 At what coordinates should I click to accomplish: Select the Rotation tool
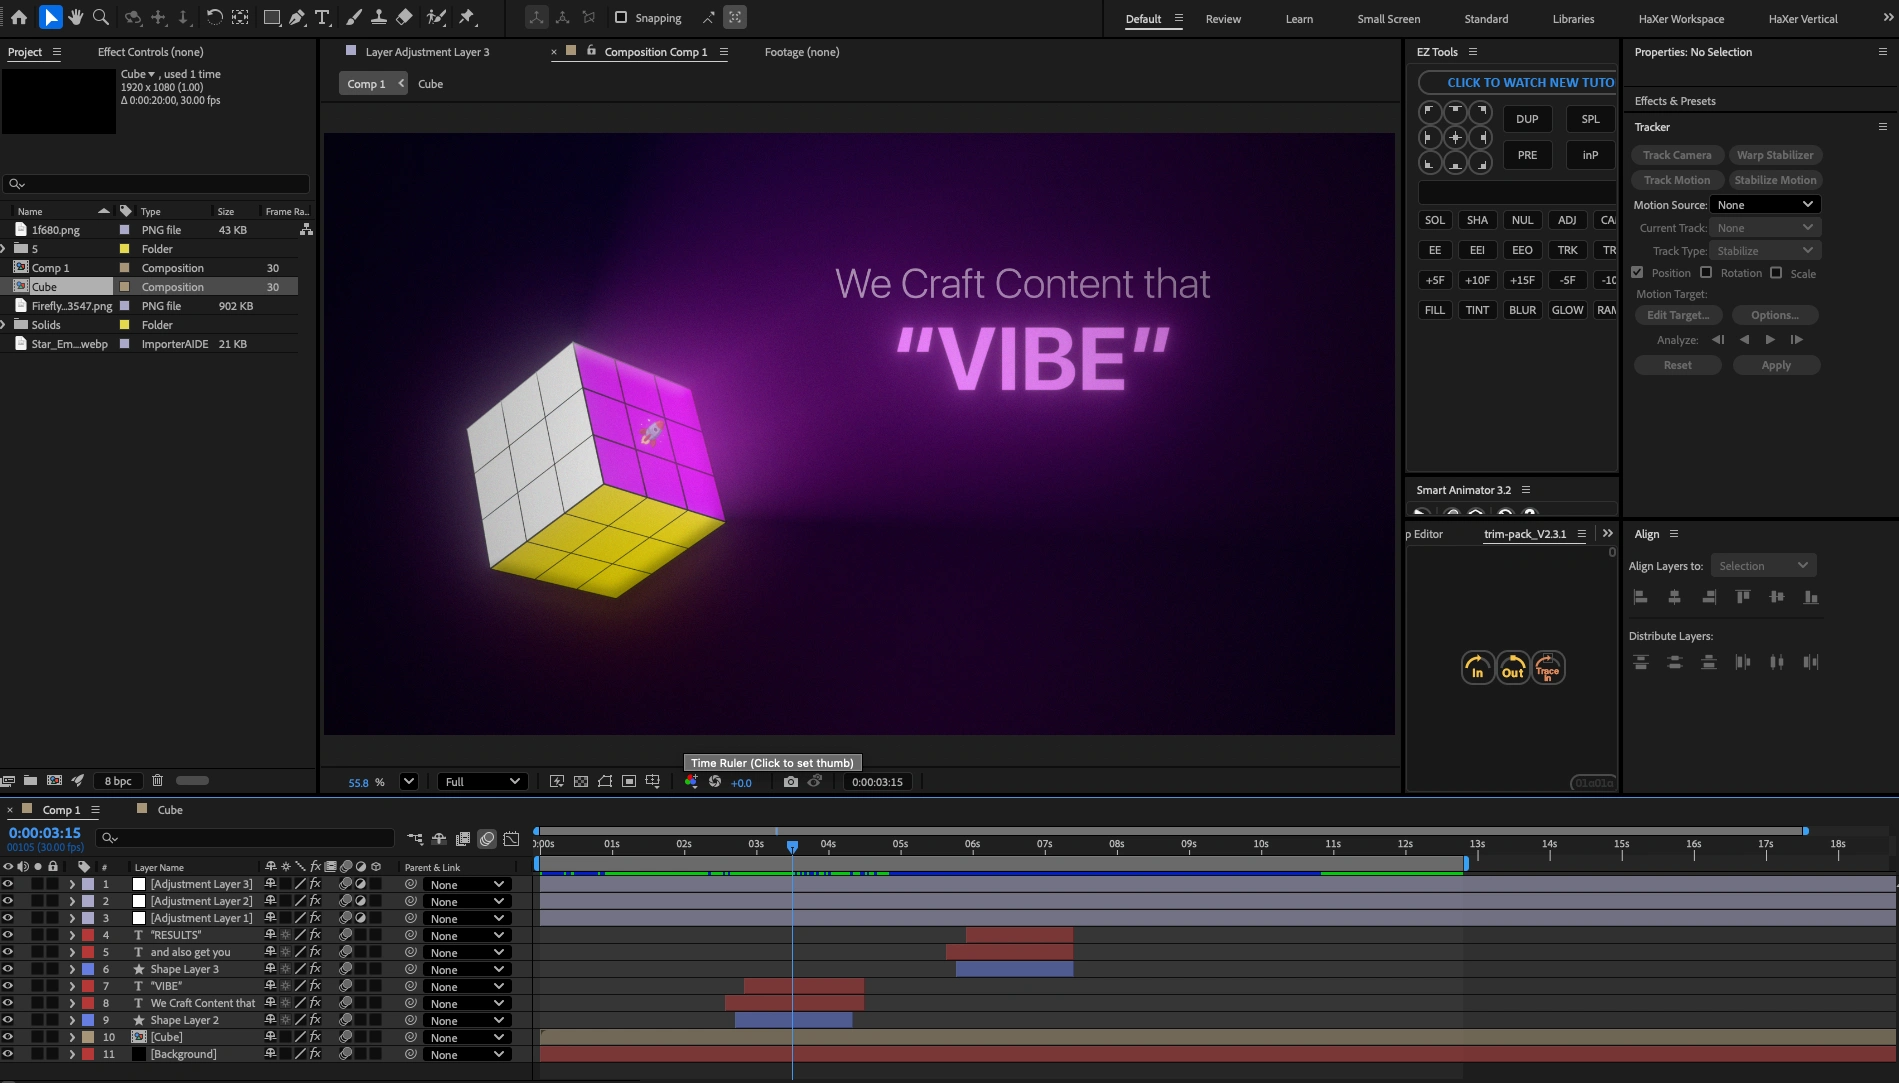214,17
